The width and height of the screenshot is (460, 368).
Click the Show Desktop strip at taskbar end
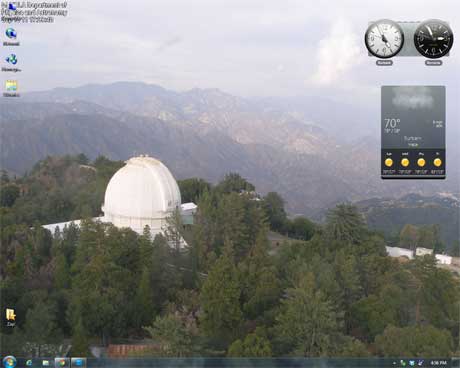pyautogui.click(x=456, y=363)
